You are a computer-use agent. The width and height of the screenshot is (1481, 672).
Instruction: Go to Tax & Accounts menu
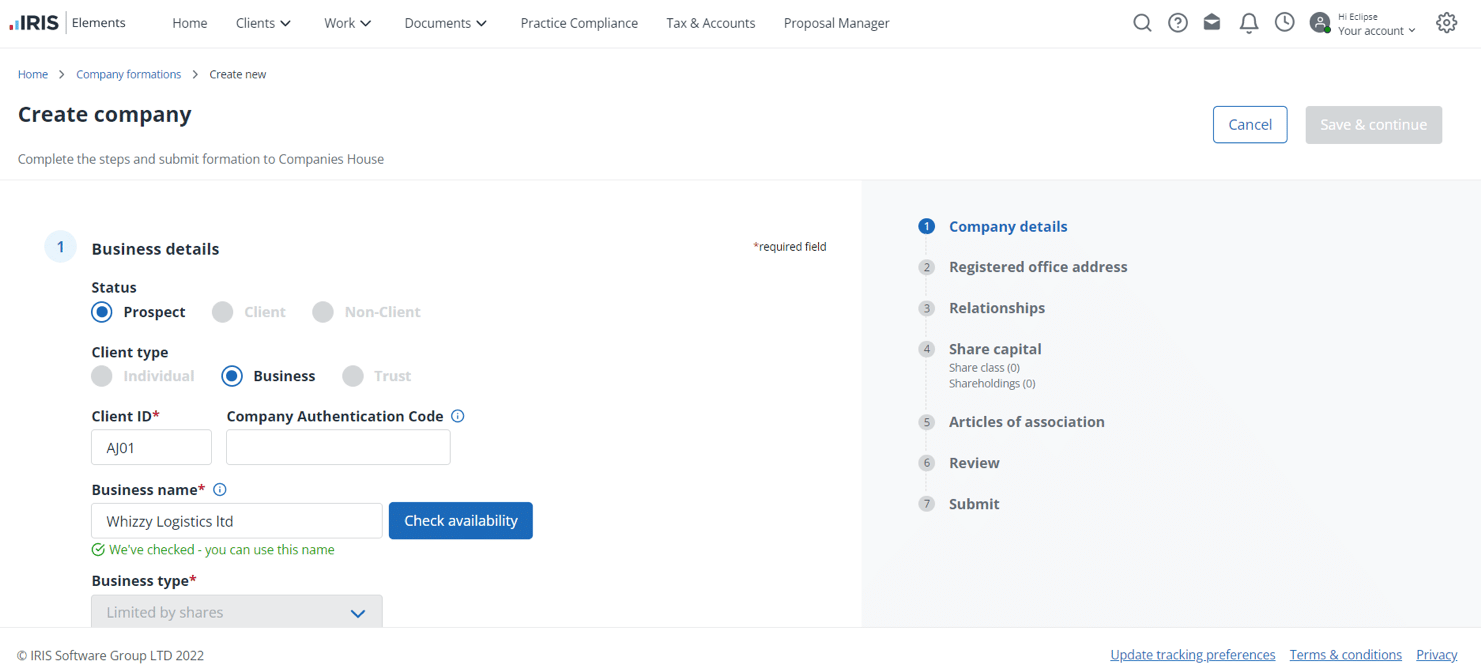coord(711,23)
